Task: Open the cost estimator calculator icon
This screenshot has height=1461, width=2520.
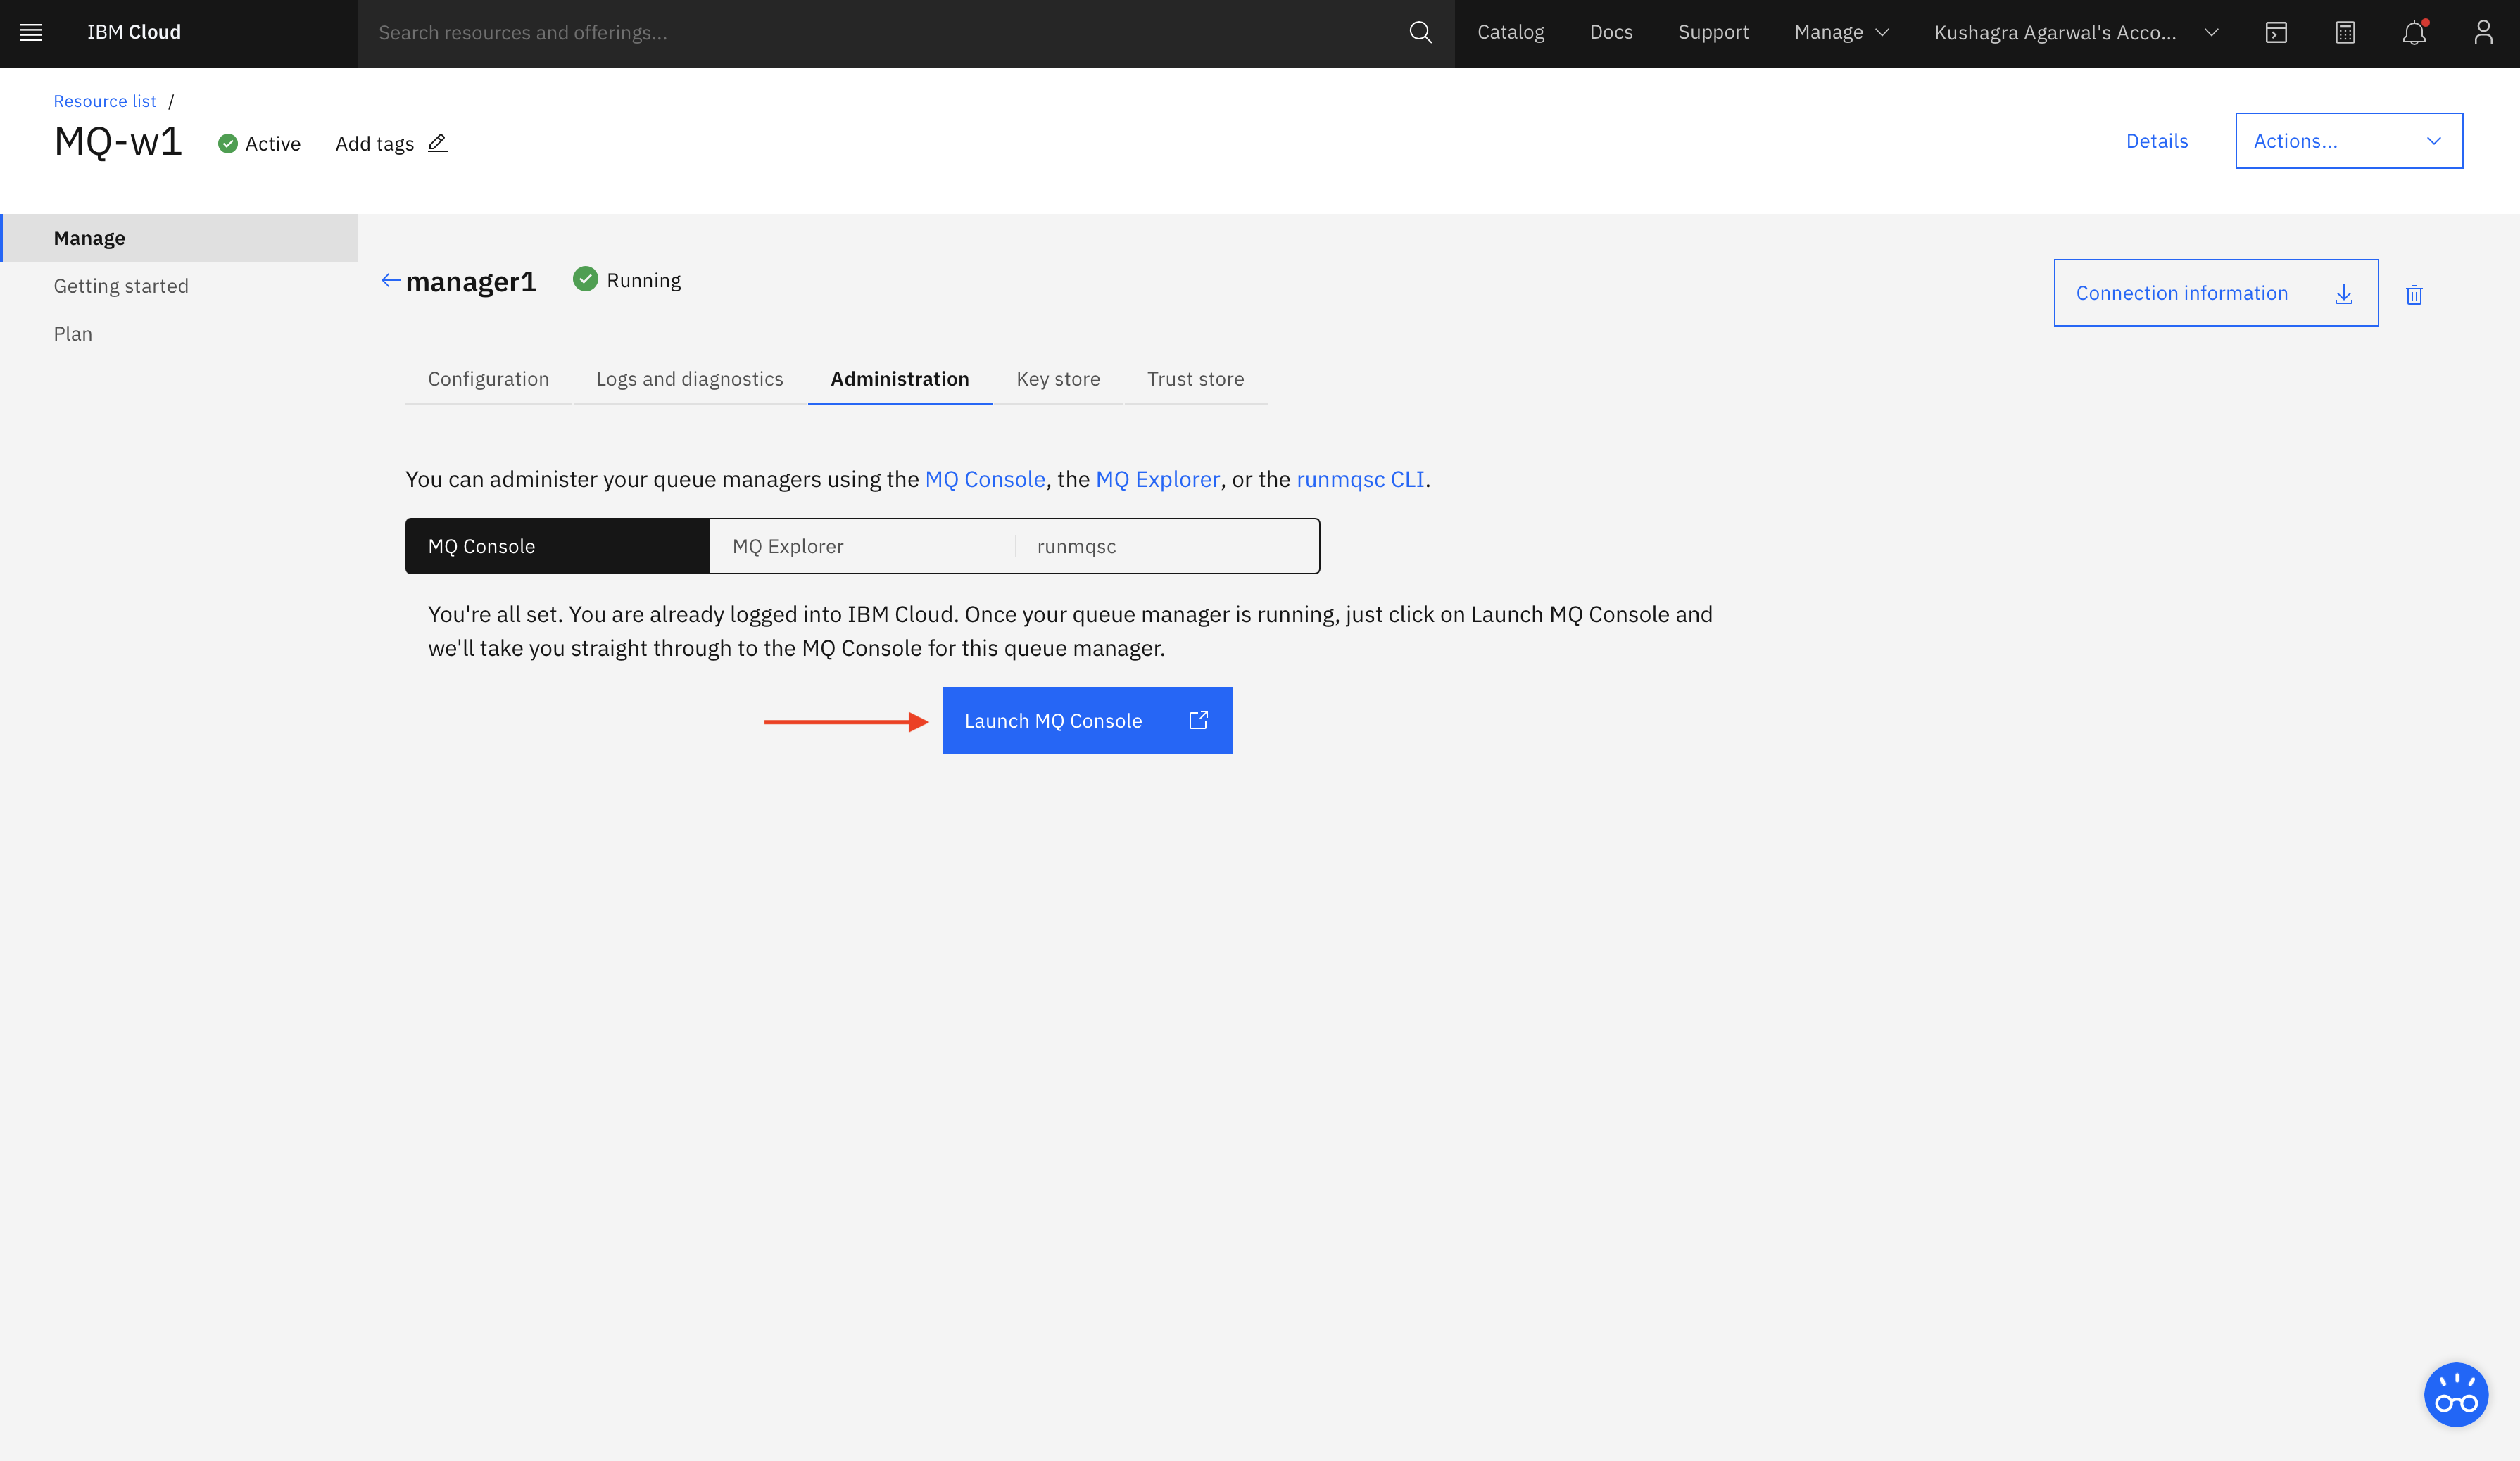Action: (2344, 32)
